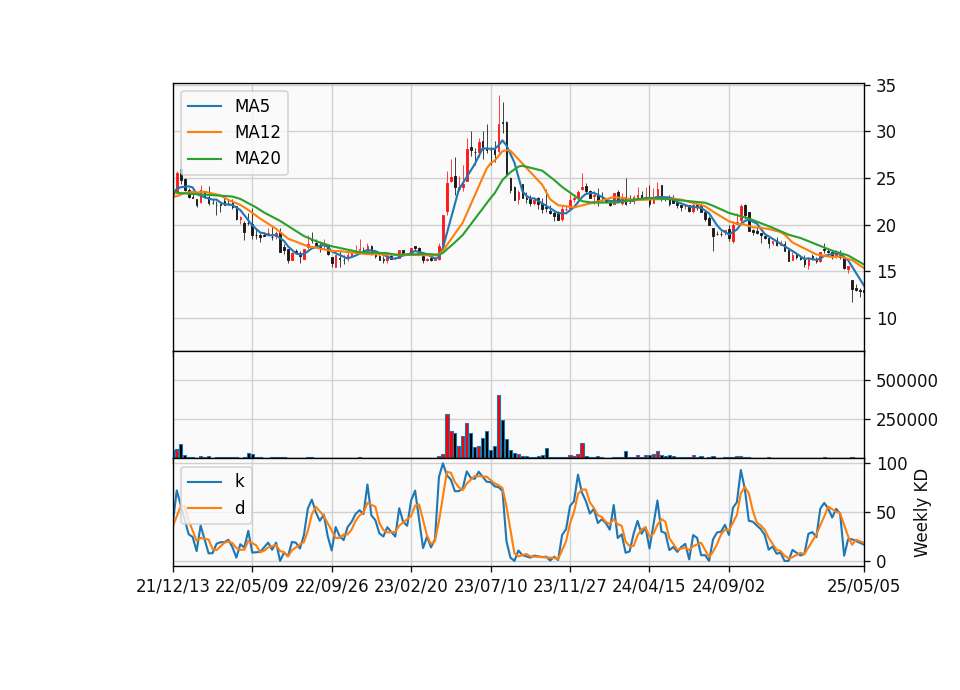Image resolution: width=960 pixels, height=690 pixels.
Task: Click the 23/11/27 date label
Action: pos(570,586)
